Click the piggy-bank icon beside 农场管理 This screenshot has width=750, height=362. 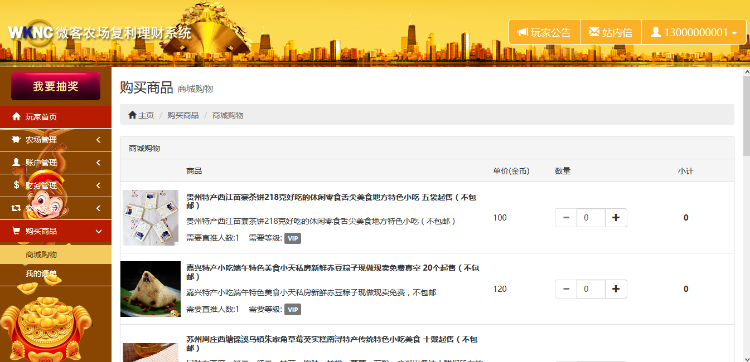click(16, 140)
